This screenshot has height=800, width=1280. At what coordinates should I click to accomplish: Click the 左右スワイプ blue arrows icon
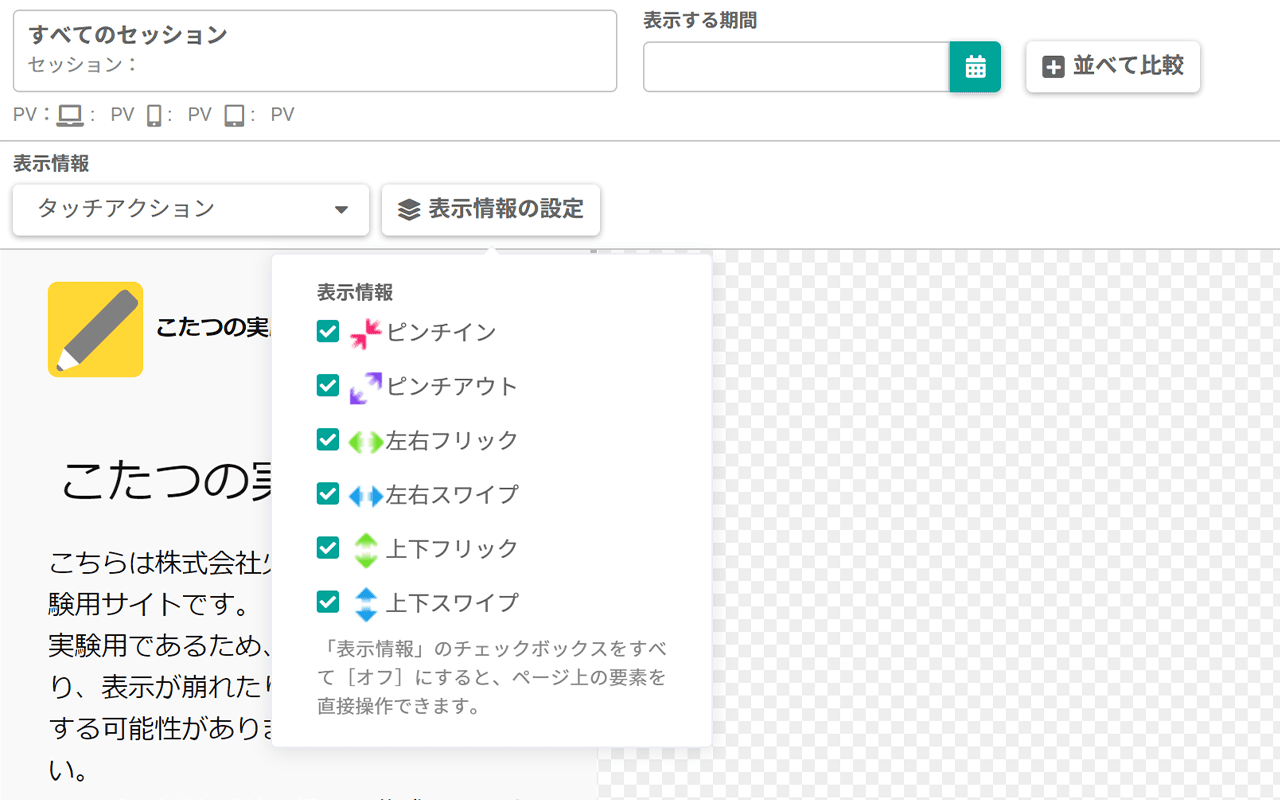tap(366, 495)
